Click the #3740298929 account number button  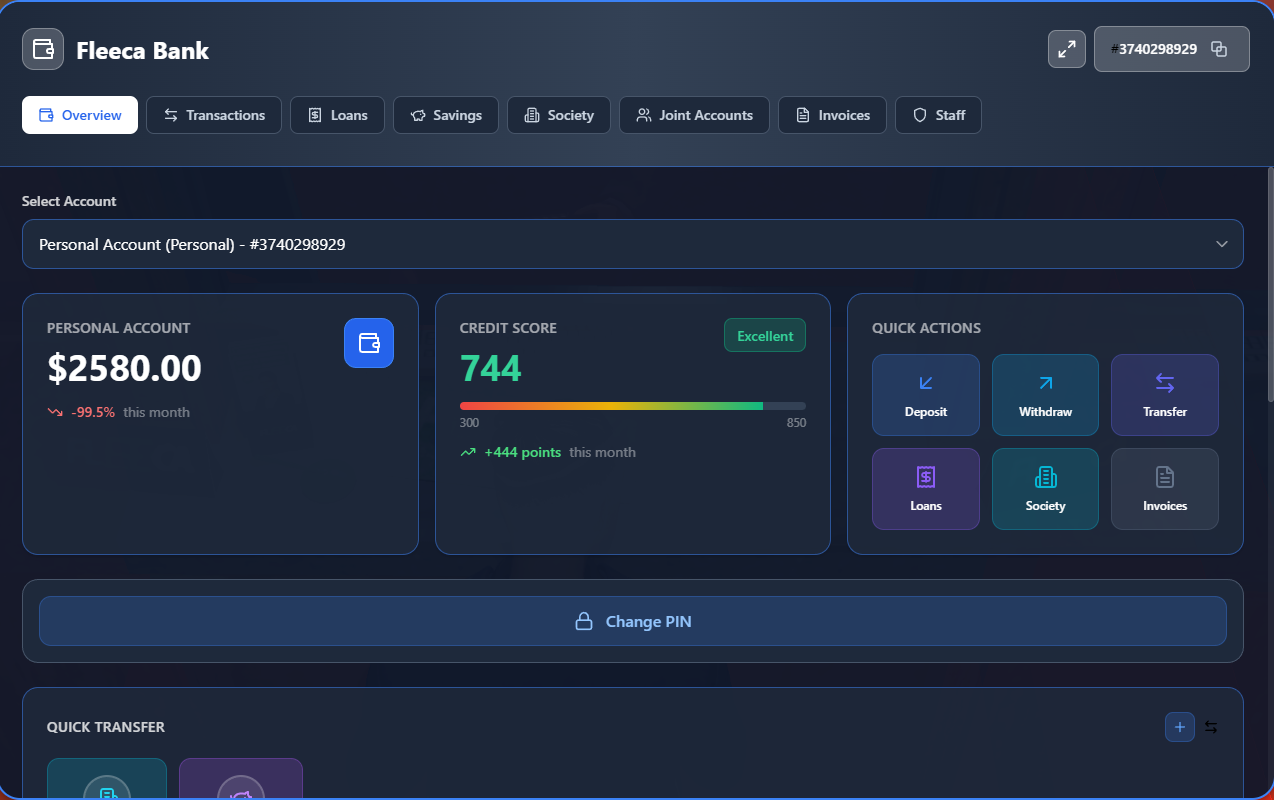(1172, 49)
